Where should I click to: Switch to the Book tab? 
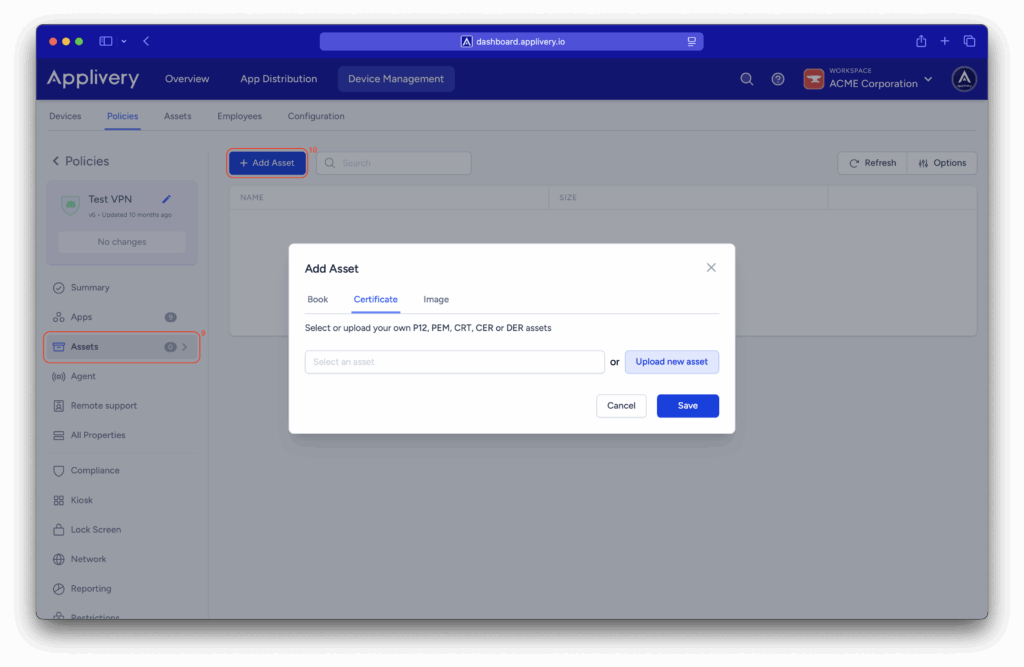pos(317,299)
